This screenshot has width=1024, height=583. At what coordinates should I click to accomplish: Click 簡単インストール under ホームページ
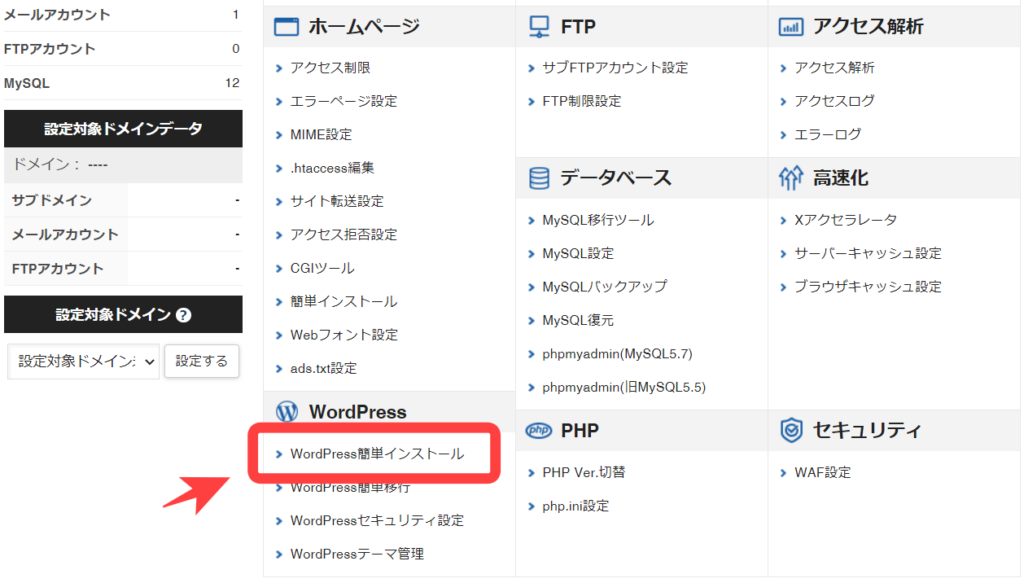coord(344,302)
